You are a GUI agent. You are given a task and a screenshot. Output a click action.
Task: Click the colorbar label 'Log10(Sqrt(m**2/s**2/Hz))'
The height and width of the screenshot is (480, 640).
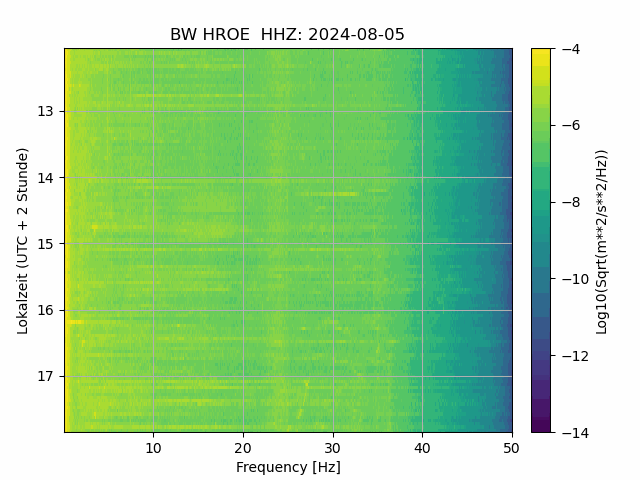[601, 242]
